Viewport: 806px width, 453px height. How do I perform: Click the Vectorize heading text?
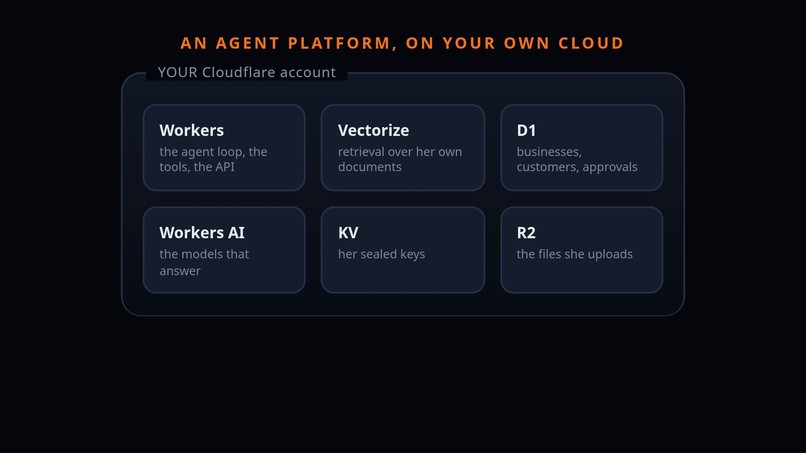[374, 130]
